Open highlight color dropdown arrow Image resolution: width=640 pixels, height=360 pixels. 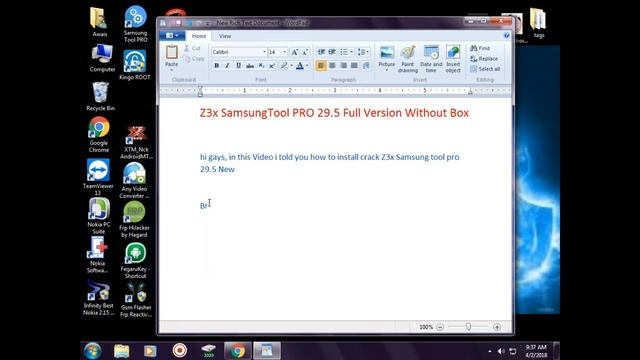click(x=291, y=66)
